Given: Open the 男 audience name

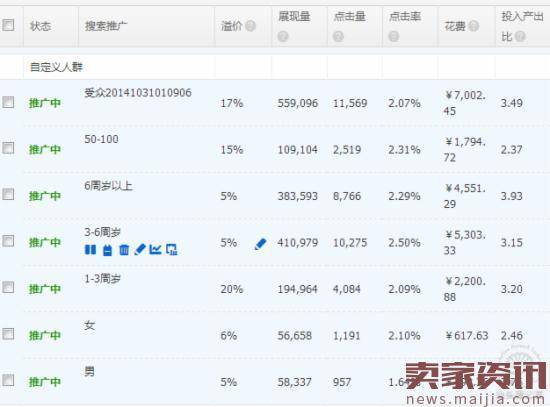Looking at the screenshot, I should coord(89,372).
